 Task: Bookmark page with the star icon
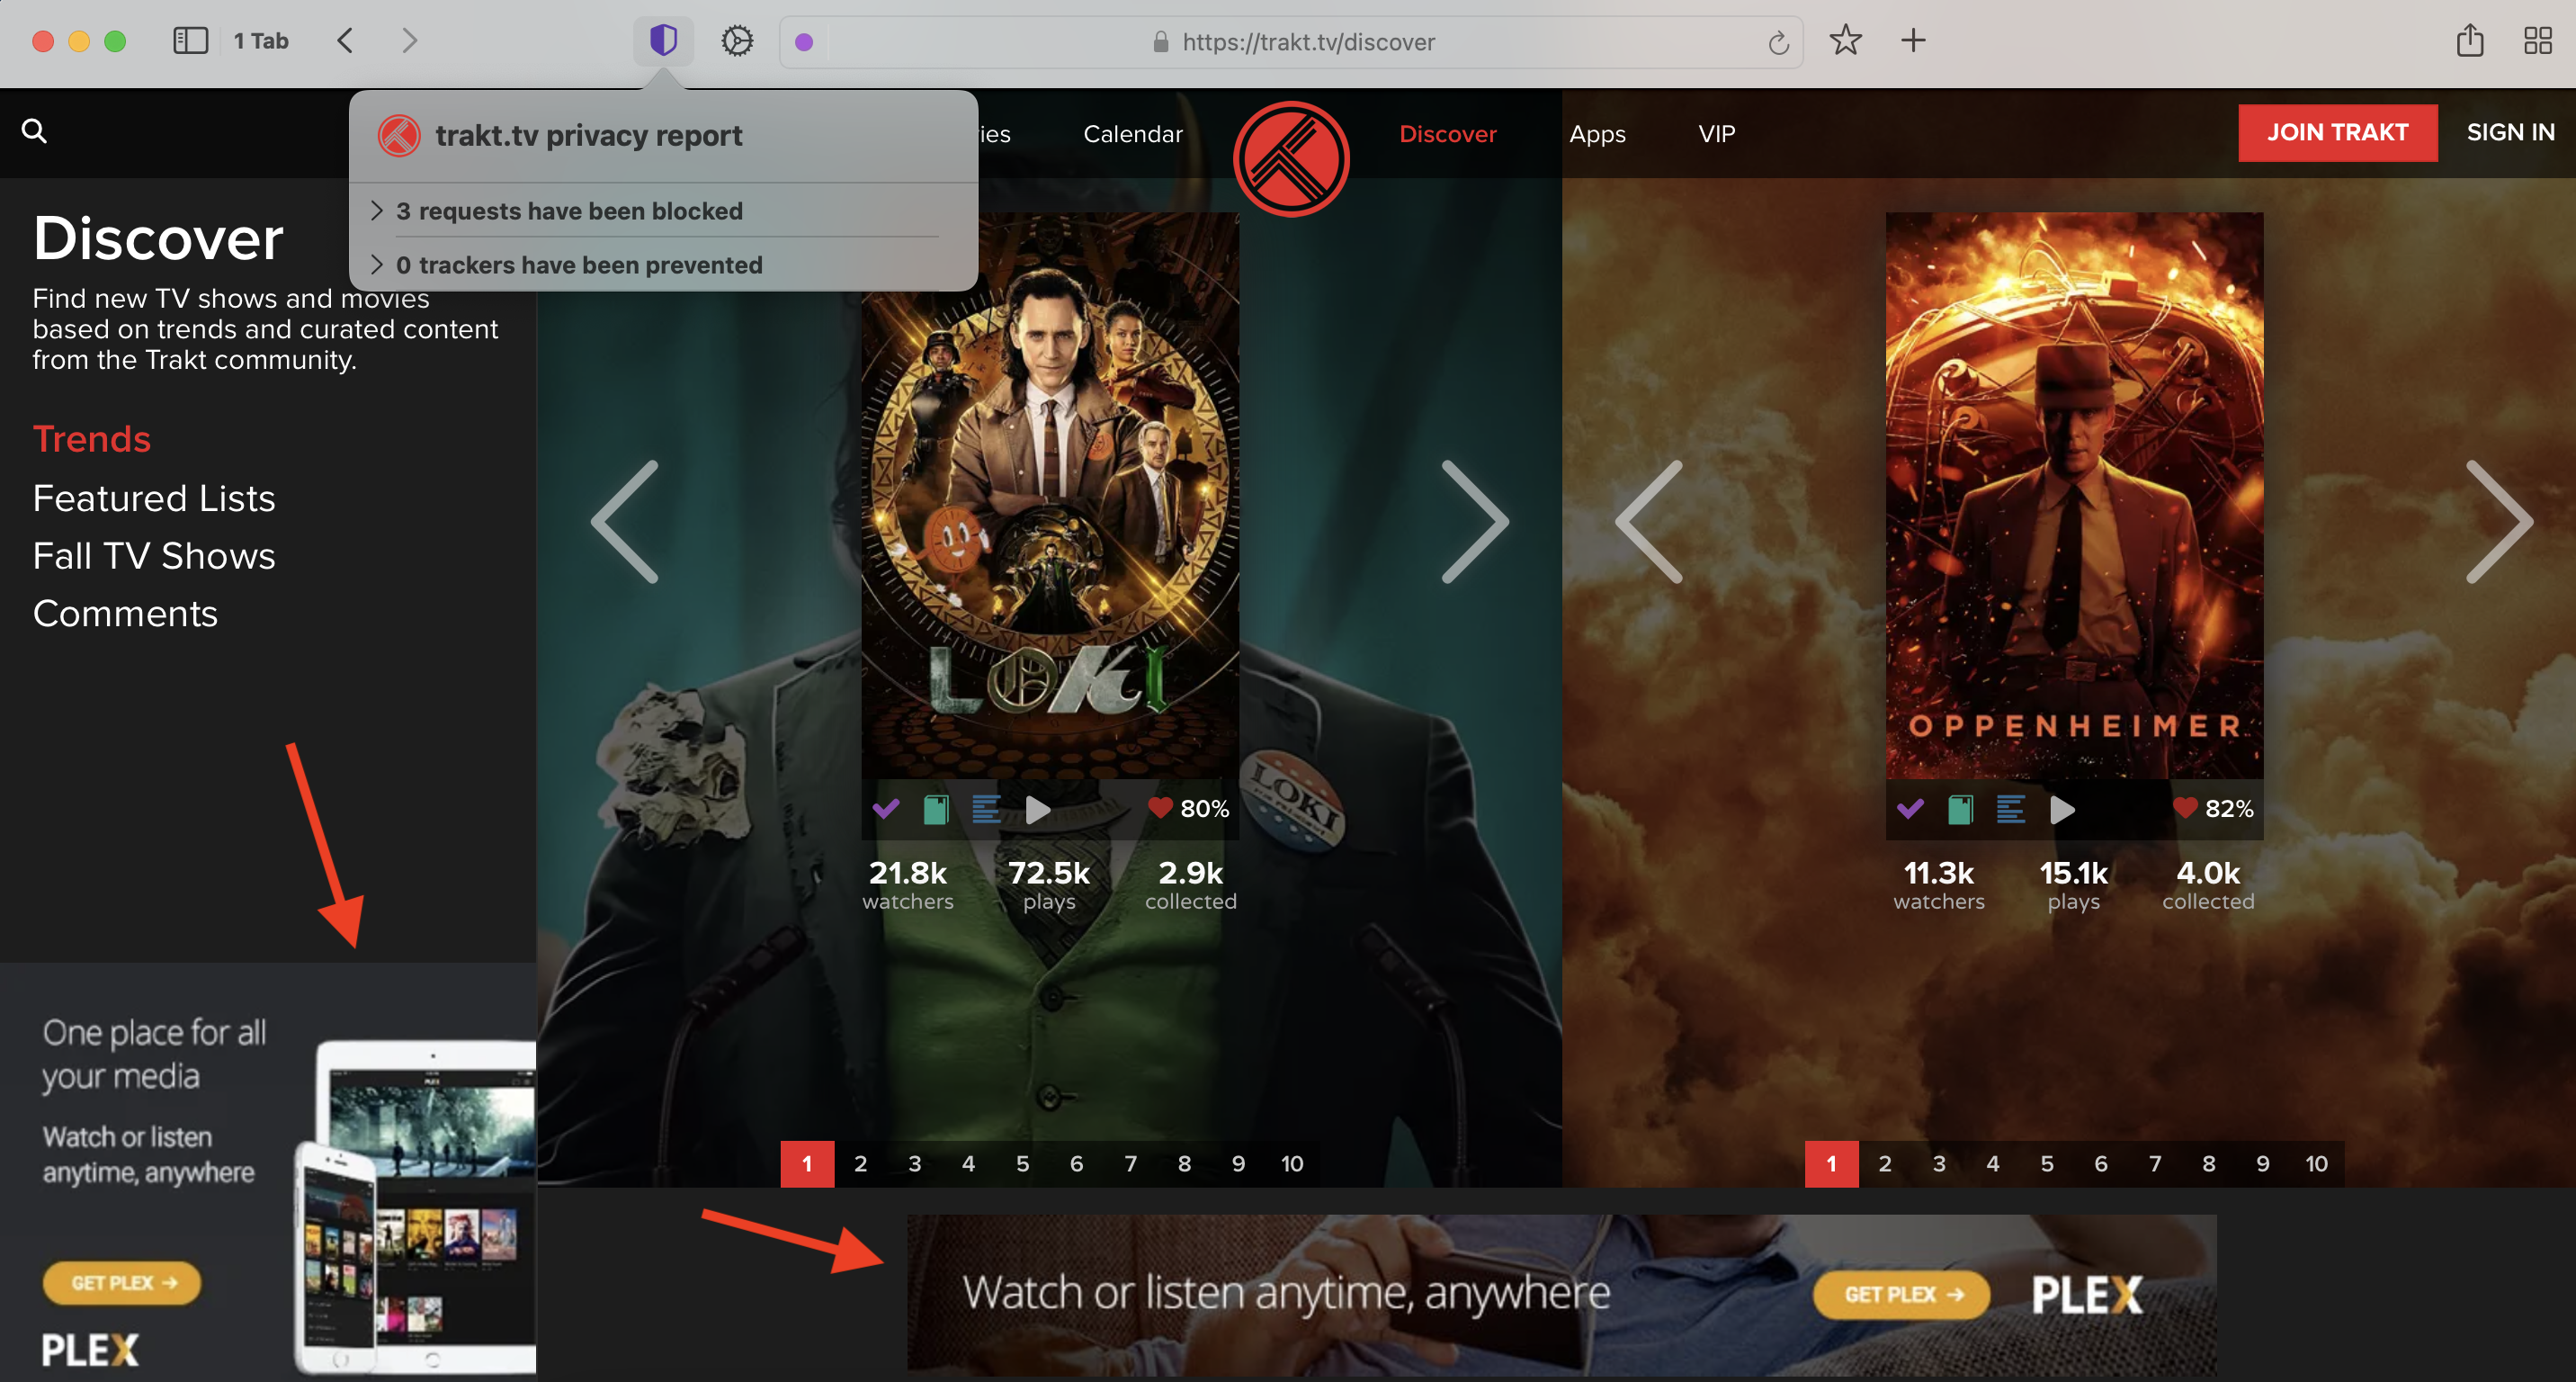[1845, 41]
